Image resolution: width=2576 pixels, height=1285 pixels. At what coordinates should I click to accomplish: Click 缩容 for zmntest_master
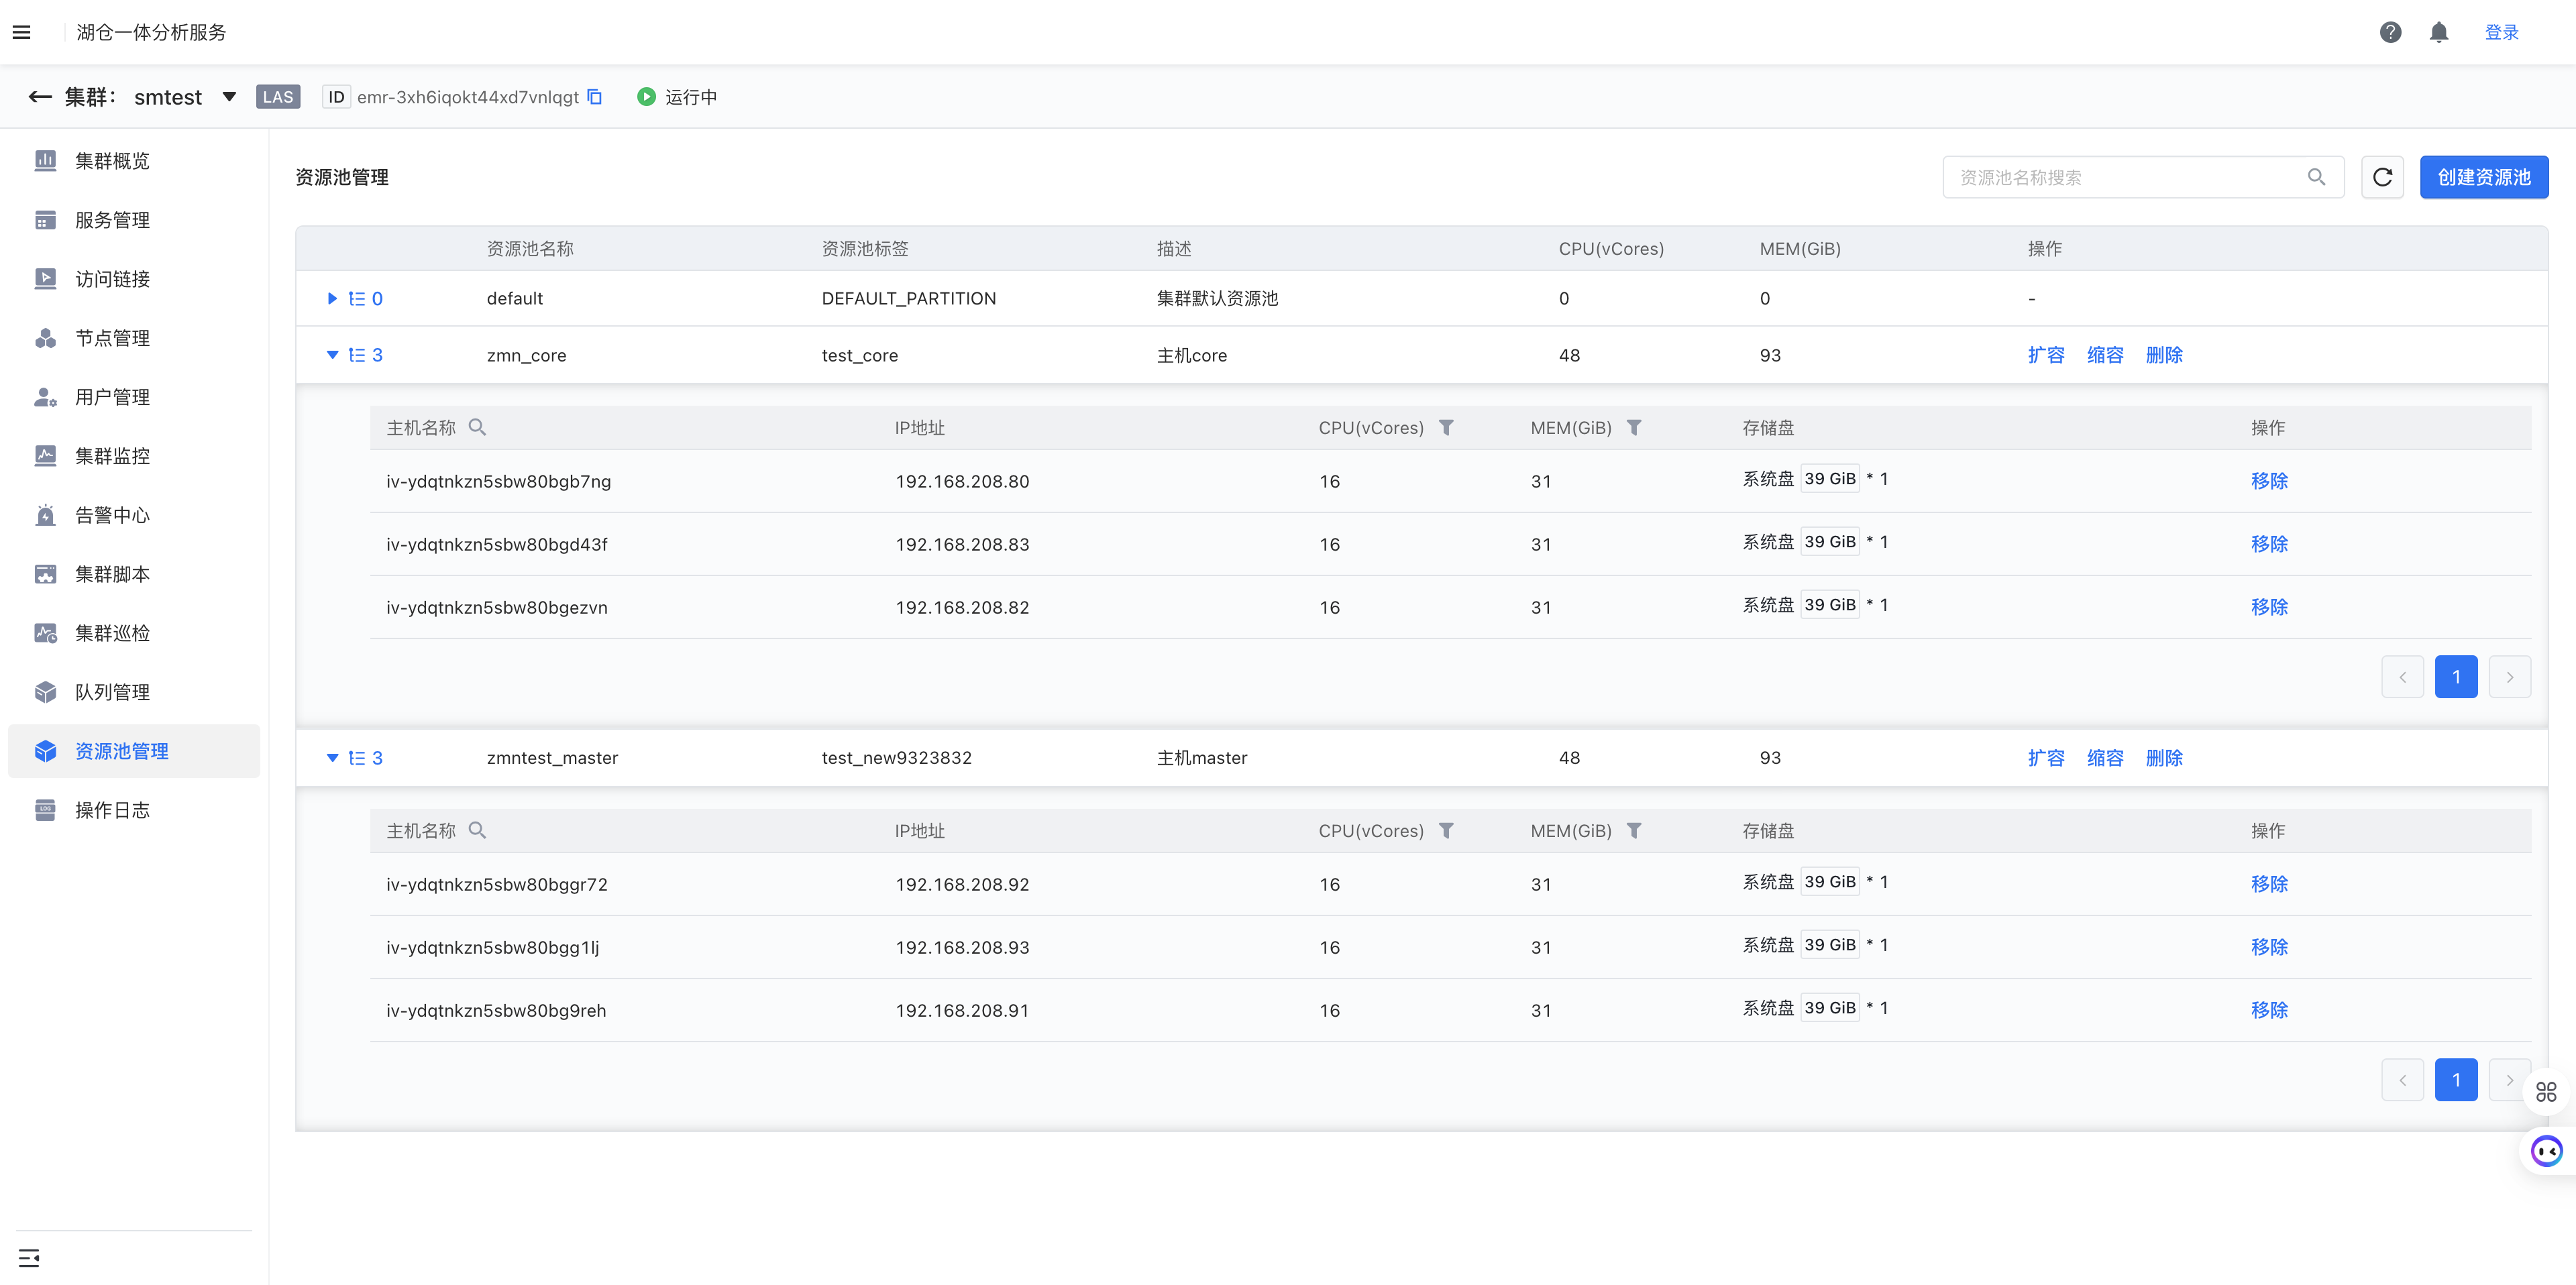pyautogui.click(x=2105, y=758)
